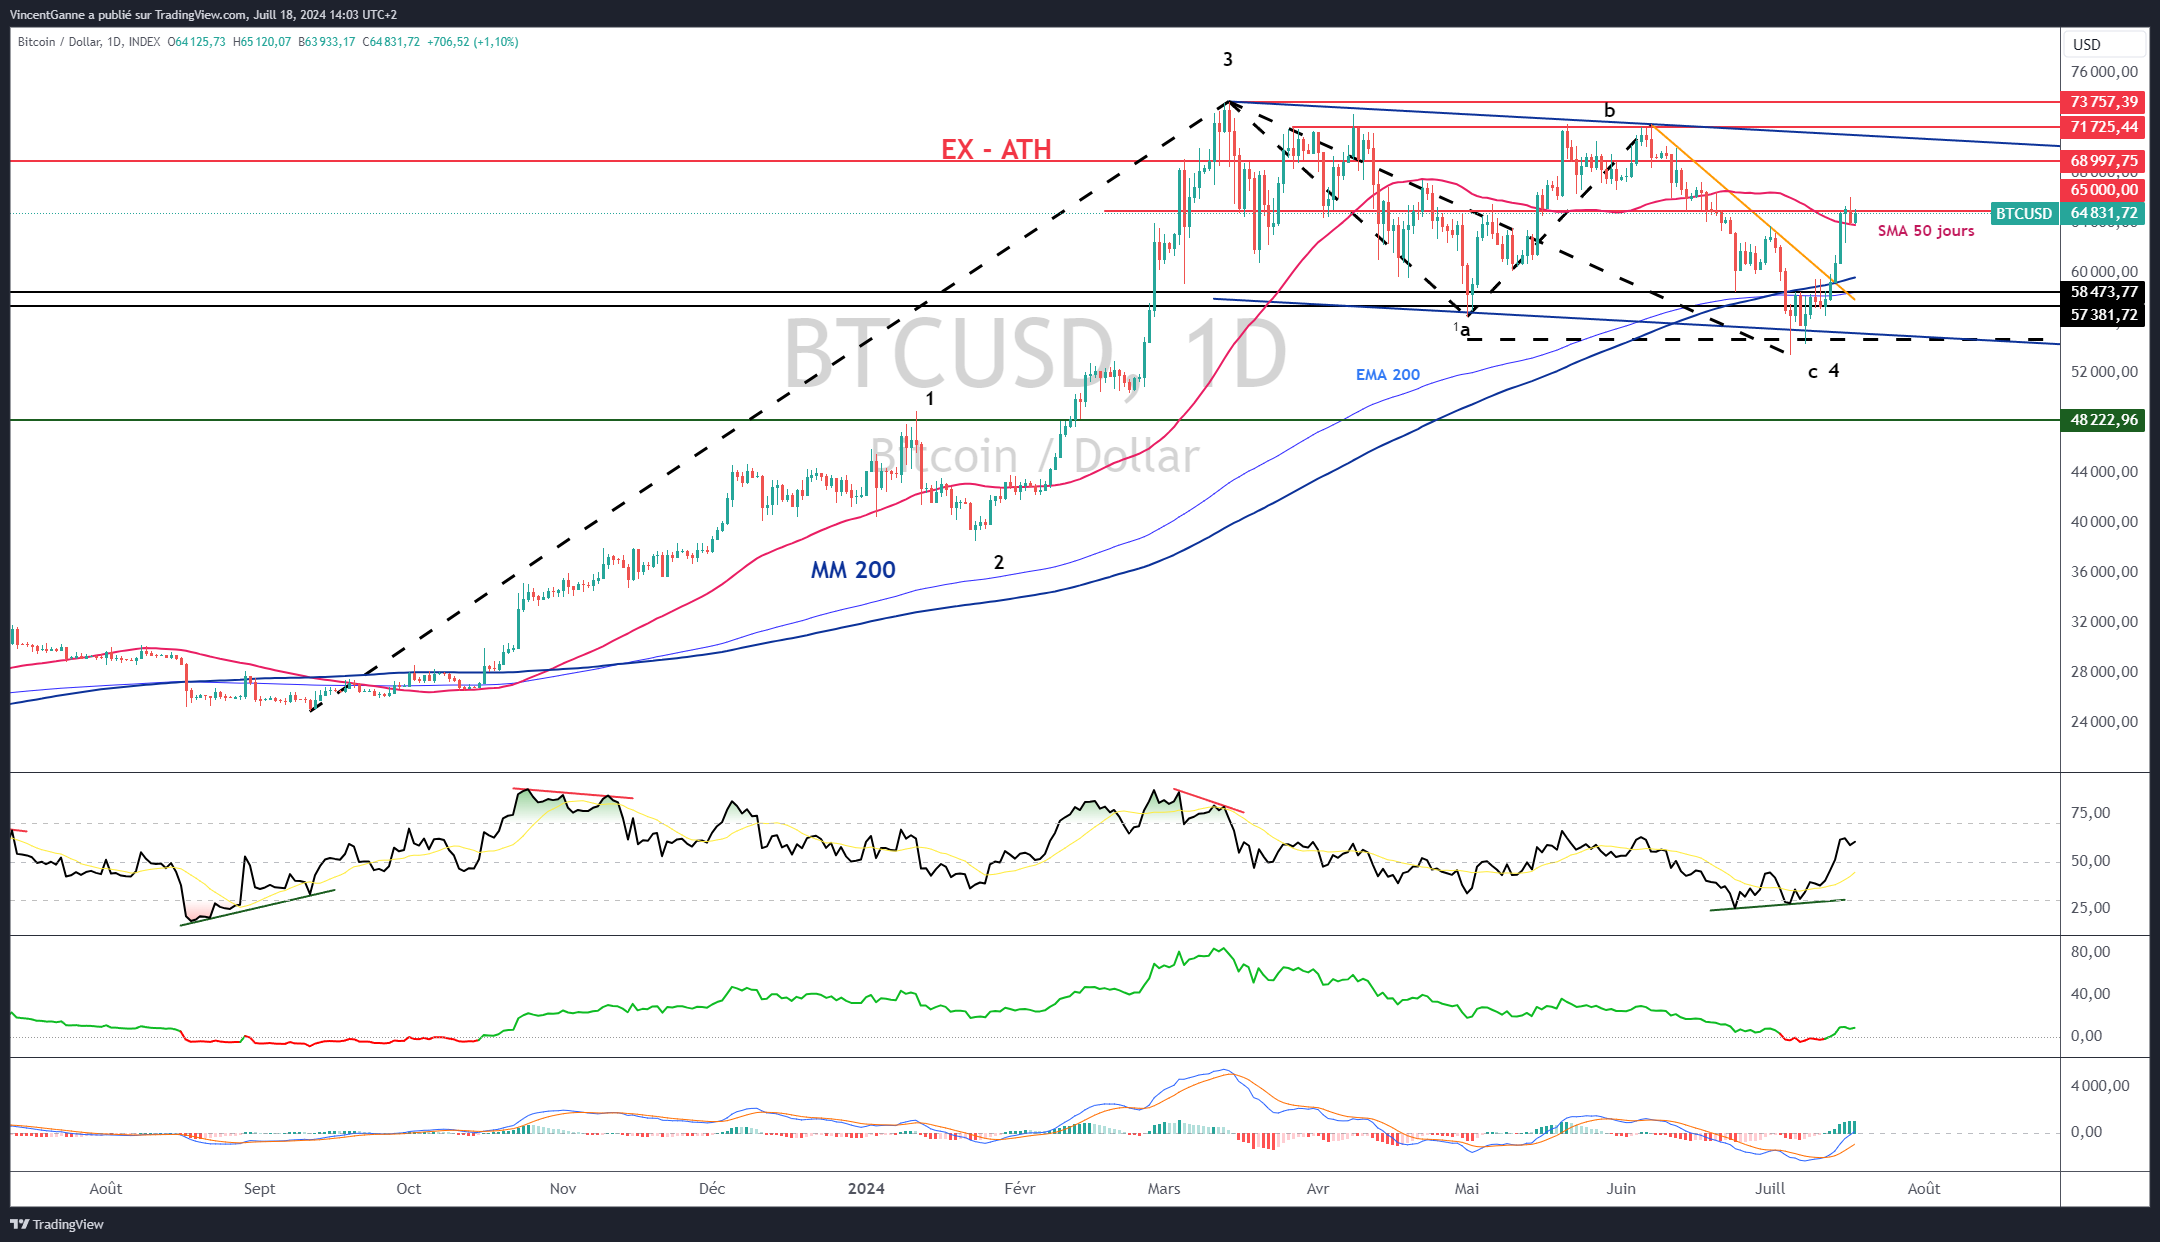Select the EMA 200 text label
Viewport: 2160px width, 1242px height.
pos(1387,375)
